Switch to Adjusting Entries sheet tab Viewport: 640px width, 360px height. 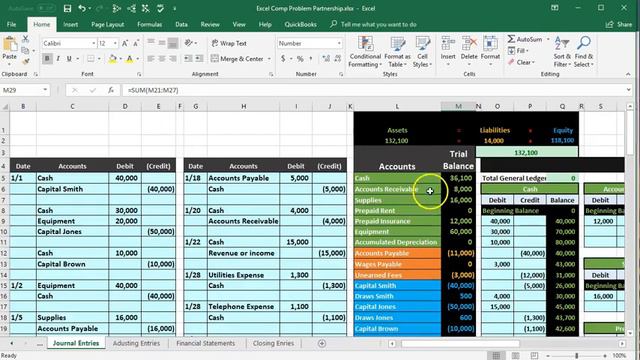pyautogui.click(x=136, y=343)
